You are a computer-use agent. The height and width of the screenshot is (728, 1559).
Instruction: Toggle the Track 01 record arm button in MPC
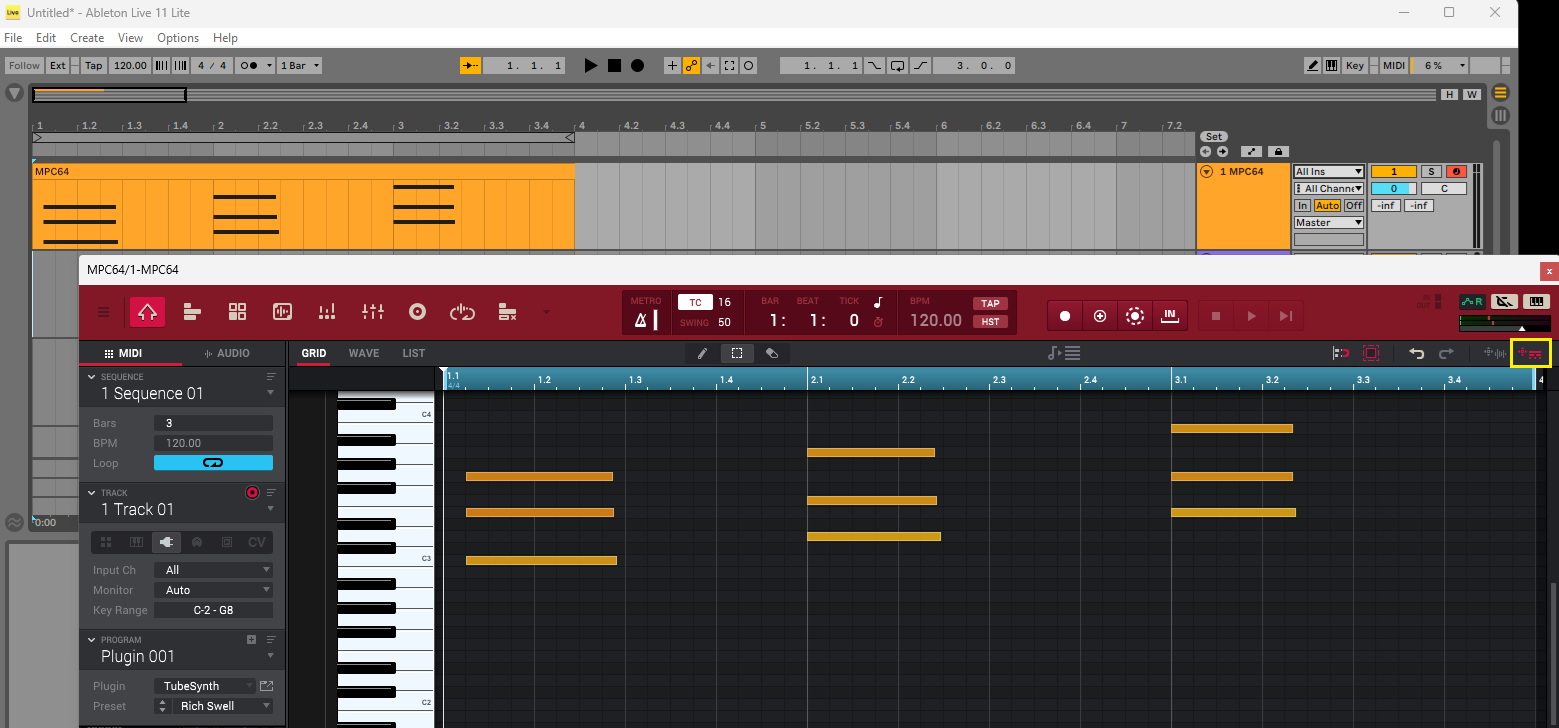(x=252, y=493)
